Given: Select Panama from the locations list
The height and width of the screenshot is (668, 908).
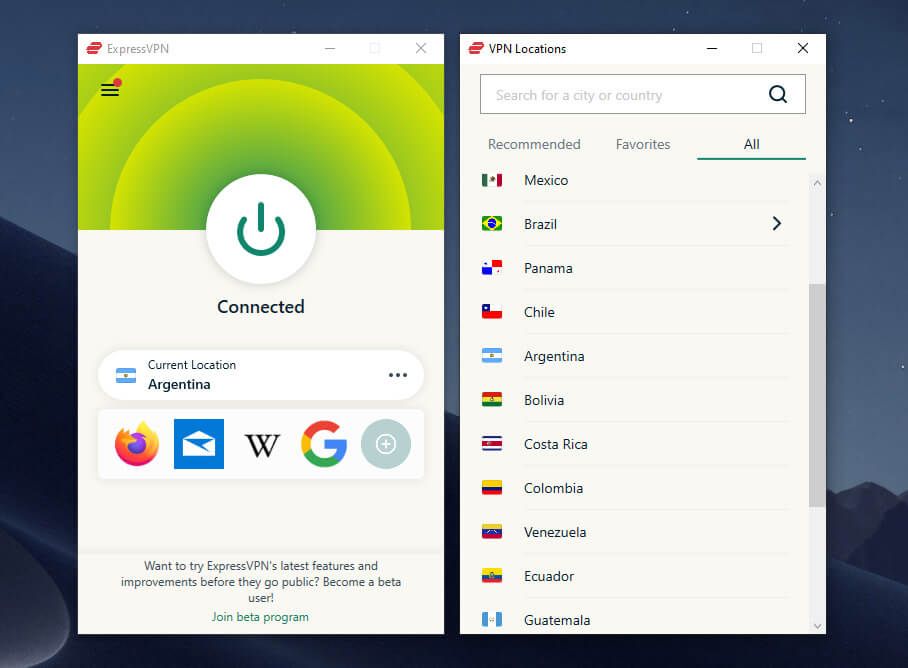Looking at the screenshot, I should pos(635,268).
